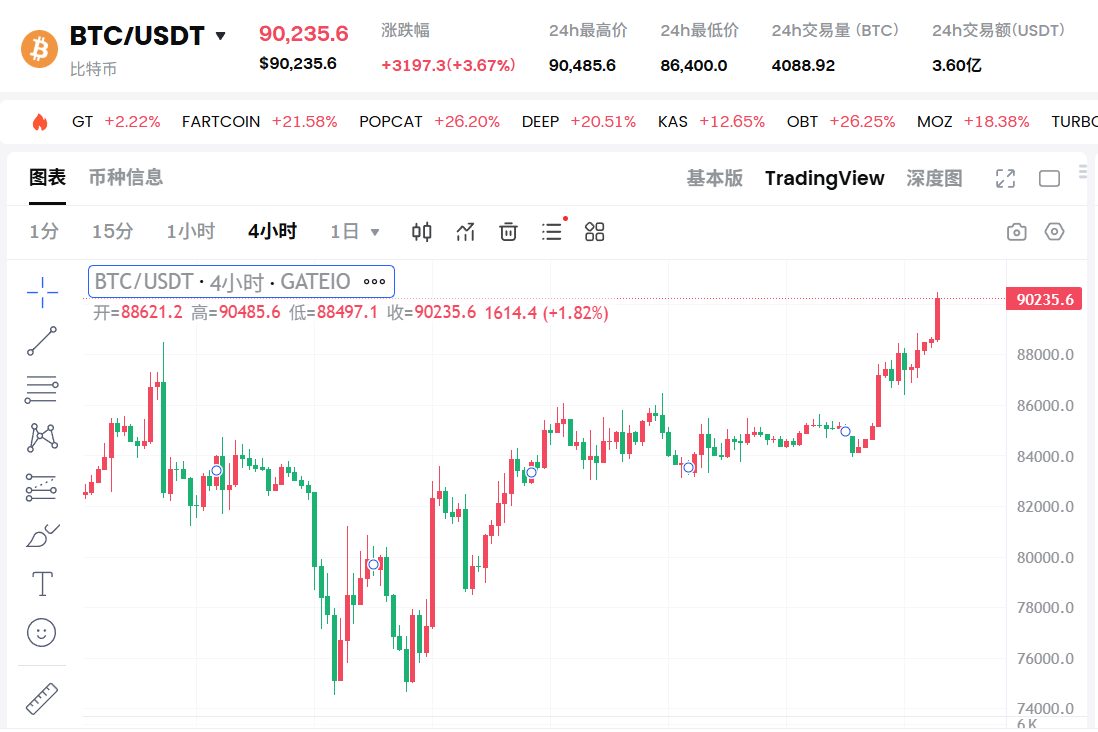
Task: Select the 基本版 chart mode
Action: pyautogui.click(x=714, y=178)
